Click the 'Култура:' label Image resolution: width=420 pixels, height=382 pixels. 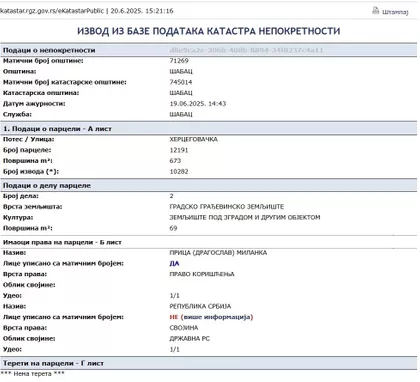(18, 217)
